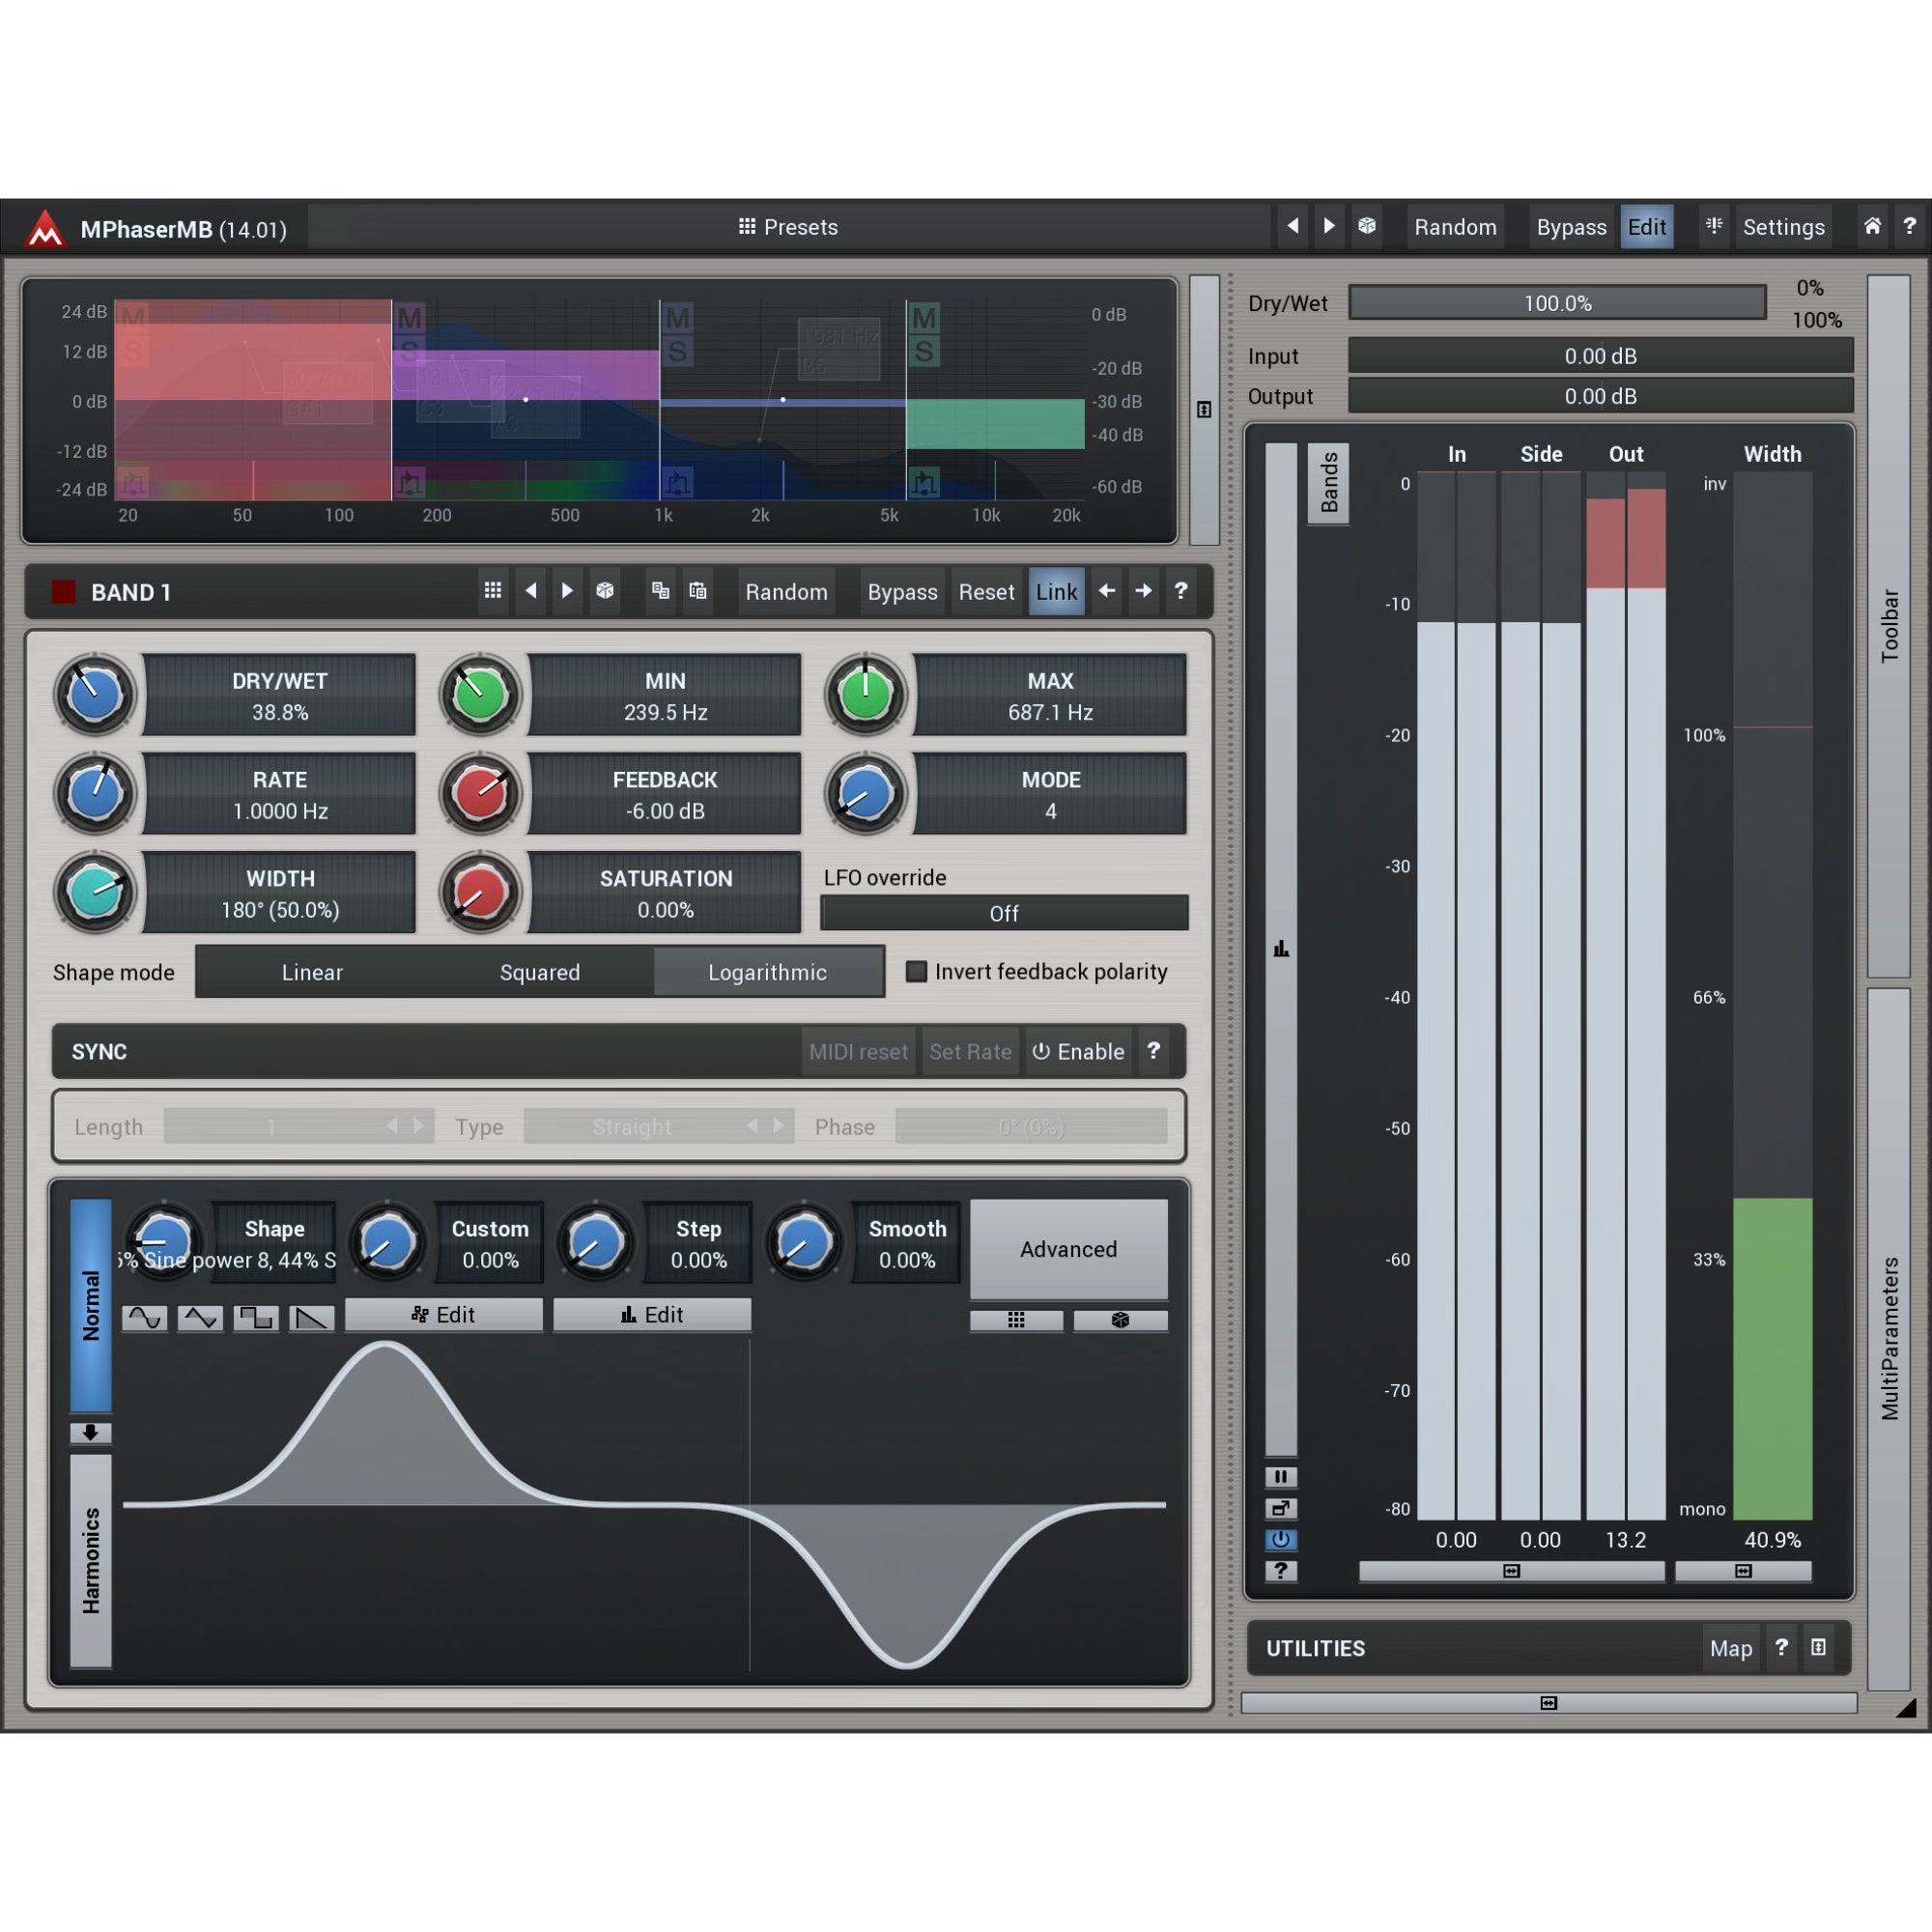Open the Bands meter tab

[x=1328, y=483]
